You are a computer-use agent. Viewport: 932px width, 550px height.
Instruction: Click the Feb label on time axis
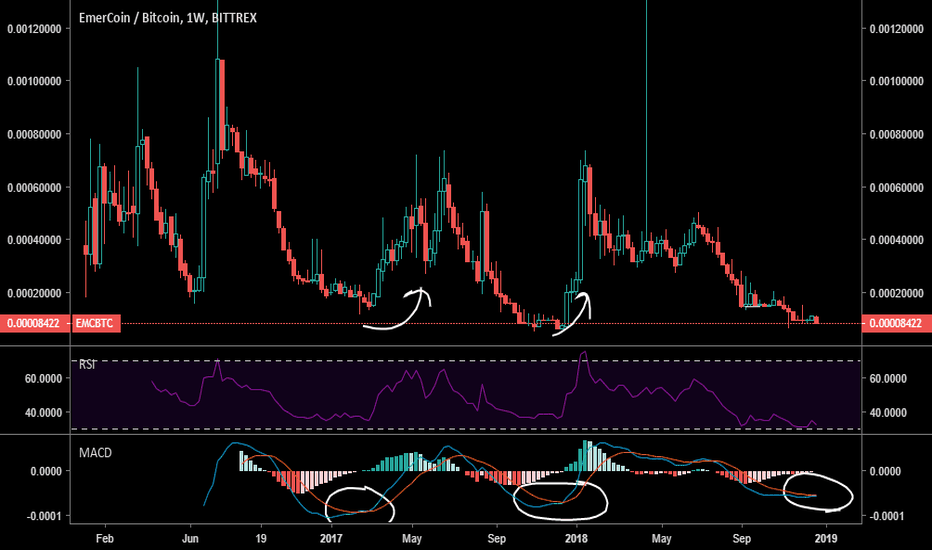105,539
